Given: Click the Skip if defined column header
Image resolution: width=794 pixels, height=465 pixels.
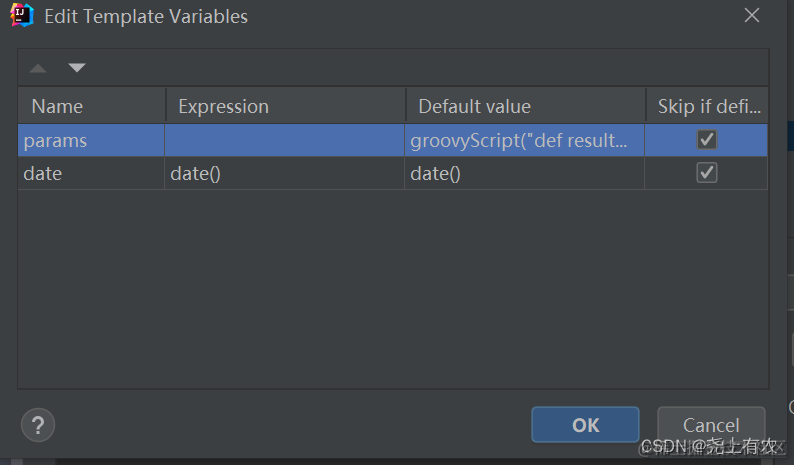Looking at the screenshot, I should pos(707,106).
